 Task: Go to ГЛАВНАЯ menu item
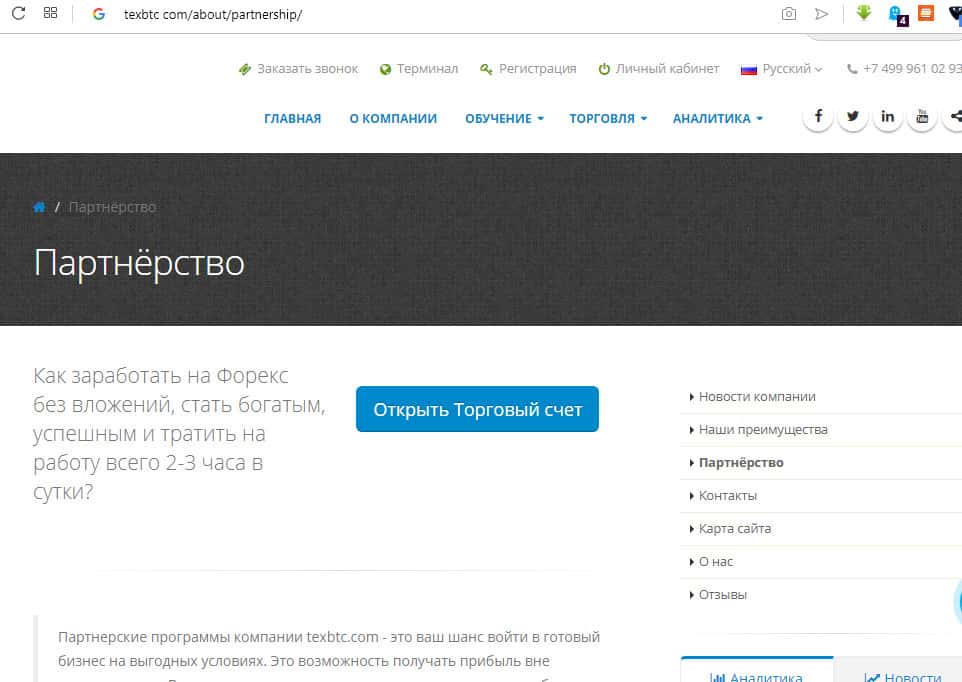point(293,118)
